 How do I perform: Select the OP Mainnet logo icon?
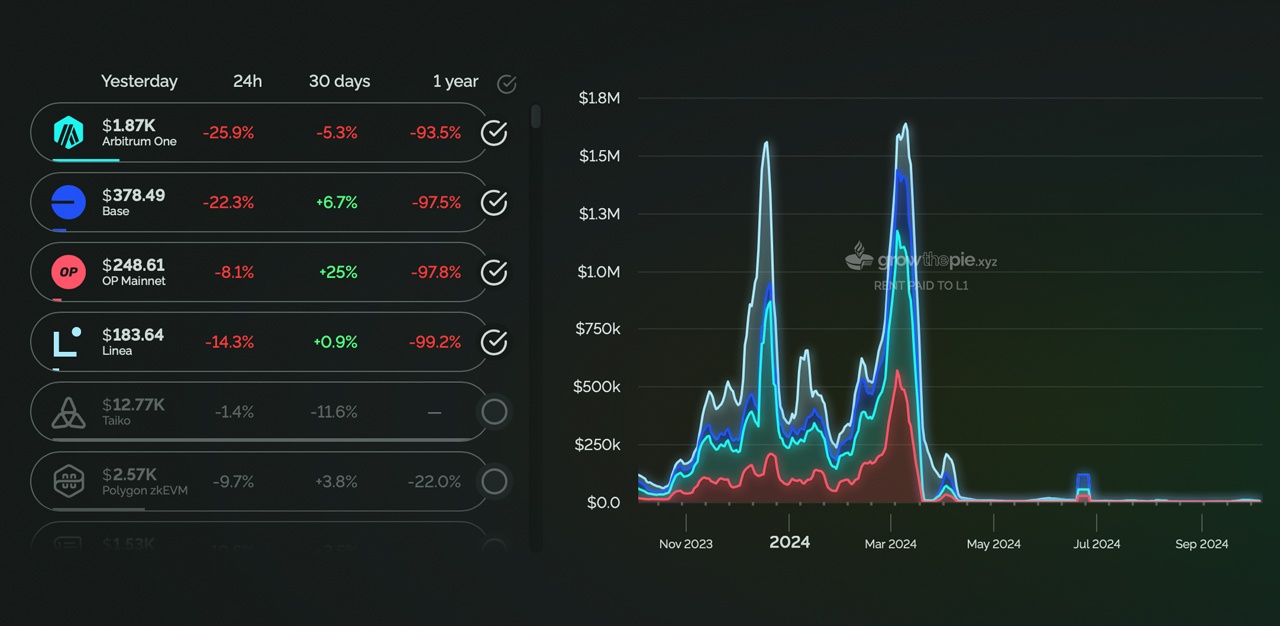[x=67, y=272]
